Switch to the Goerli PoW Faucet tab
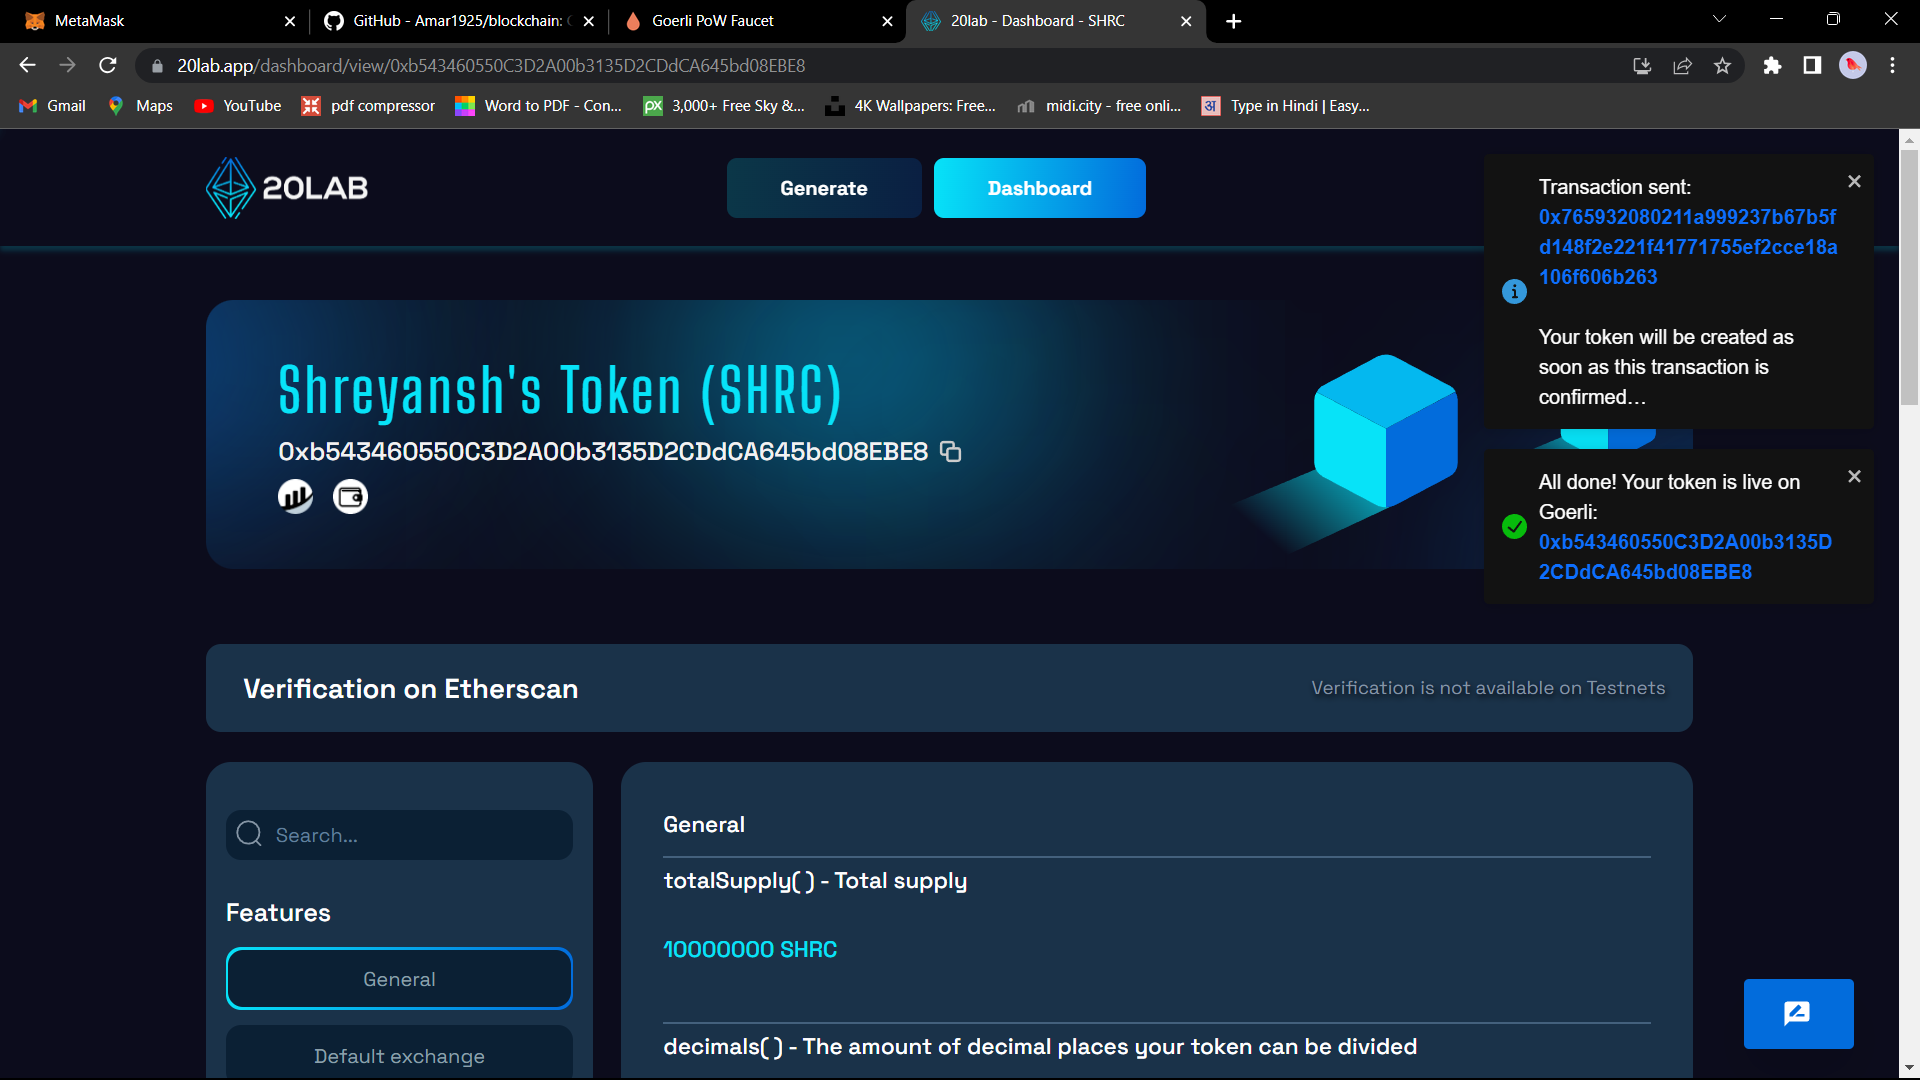 [x=712, y=20]
